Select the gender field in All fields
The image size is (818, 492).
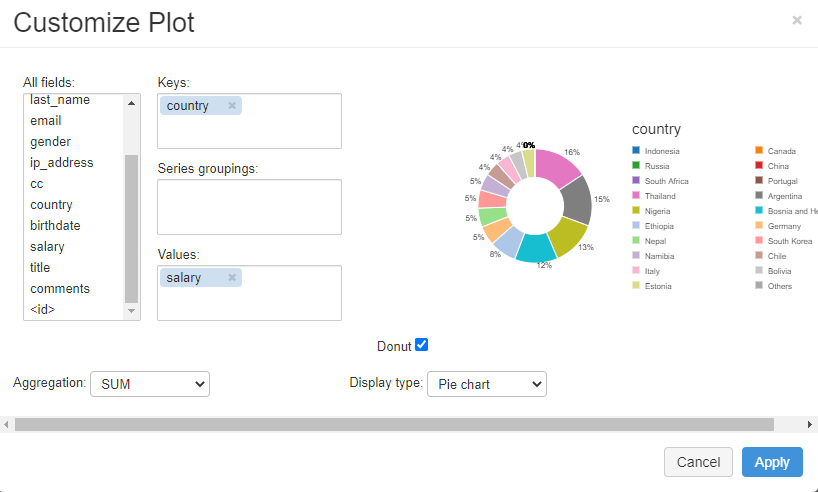click(50, 142)
